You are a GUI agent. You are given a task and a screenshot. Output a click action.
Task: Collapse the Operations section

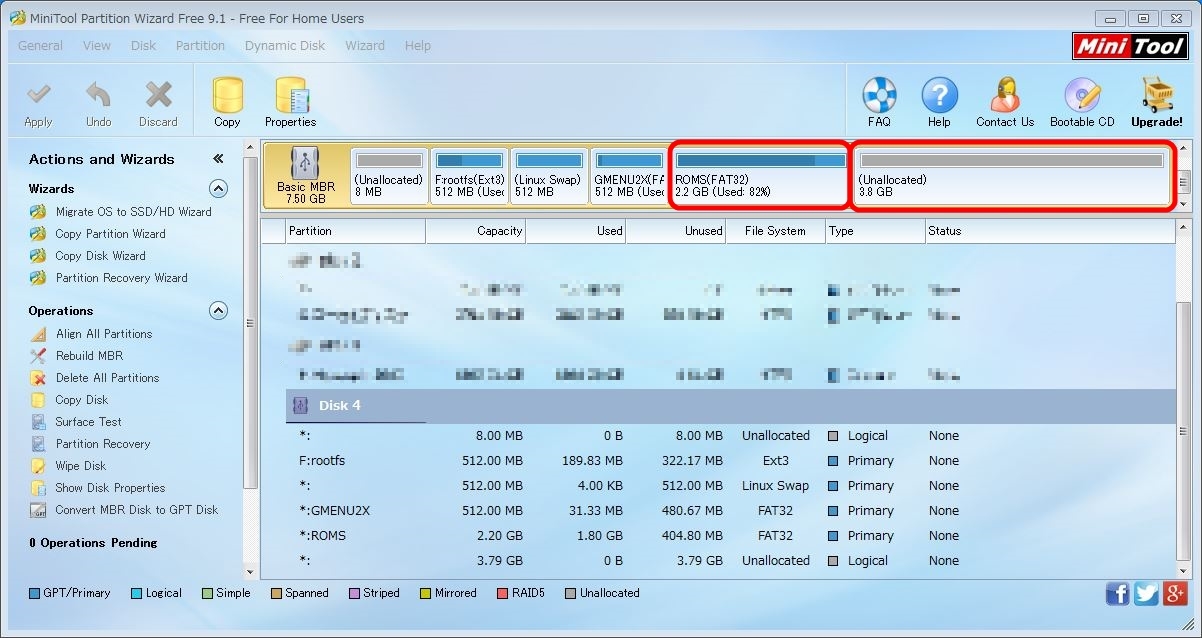tap(218, 311)
